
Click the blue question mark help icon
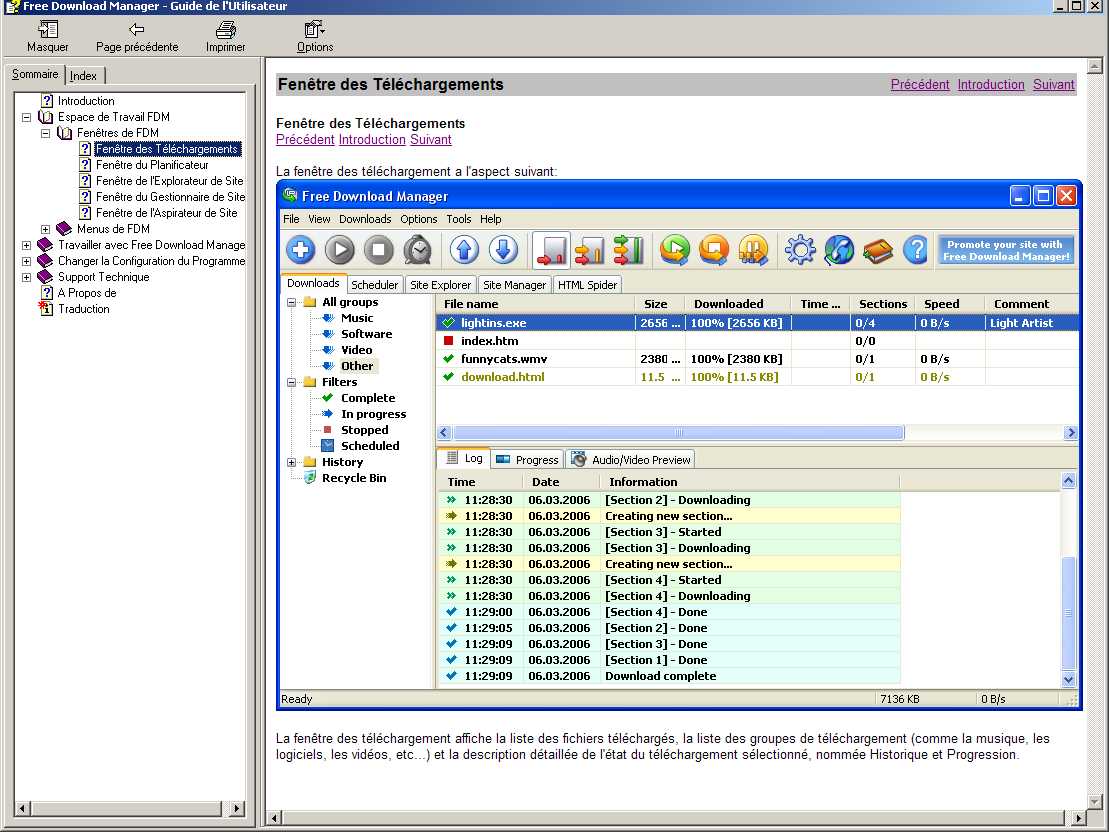(915, 250)
